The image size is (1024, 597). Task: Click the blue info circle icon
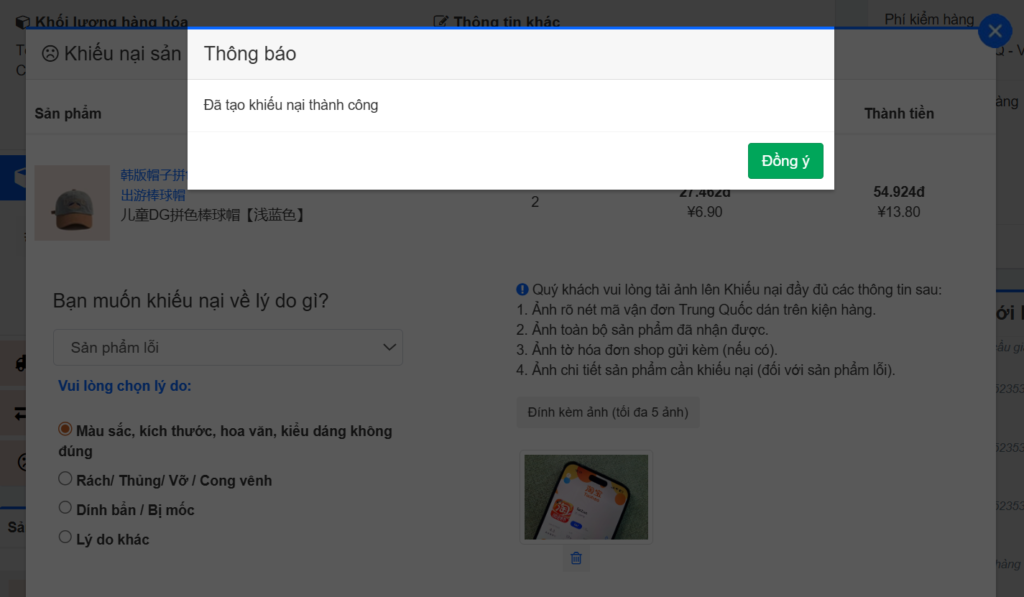click(x=522, y=290)
